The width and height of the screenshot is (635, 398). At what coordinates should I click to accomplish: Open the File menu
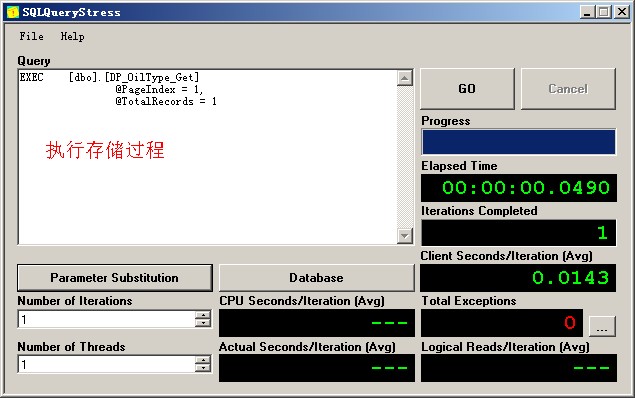(x=31, y=36)
